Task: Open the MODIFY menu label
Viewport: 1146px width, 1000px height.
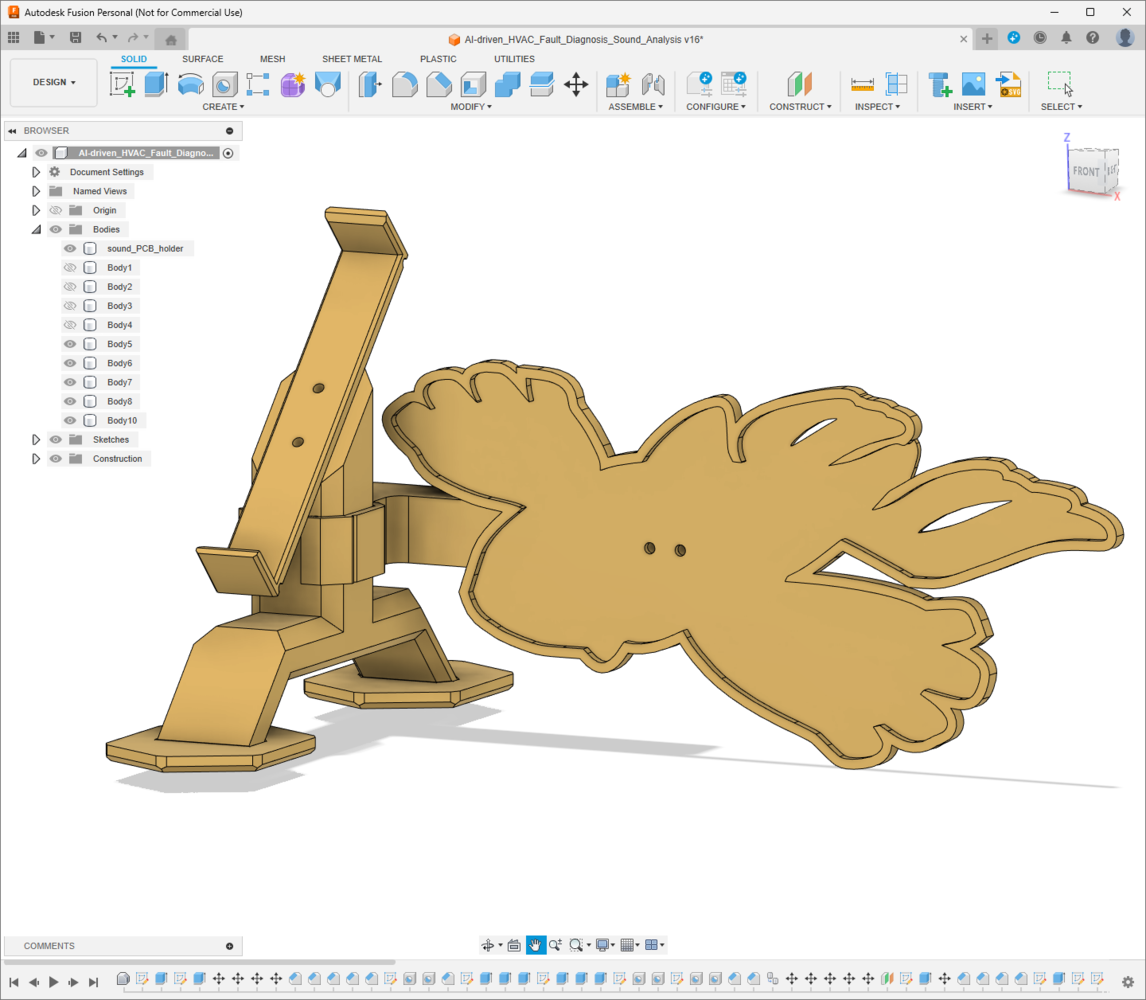Action: tap(470, 107)
